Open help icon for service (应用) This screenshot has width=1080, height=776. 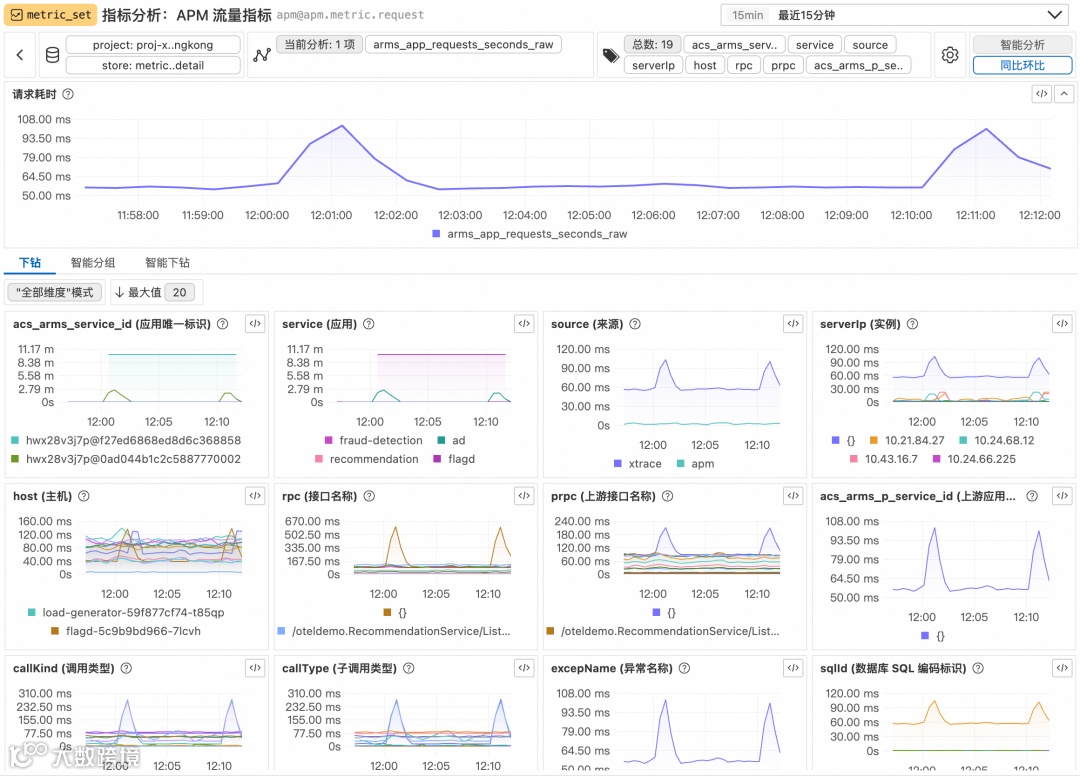coord(368,324)
